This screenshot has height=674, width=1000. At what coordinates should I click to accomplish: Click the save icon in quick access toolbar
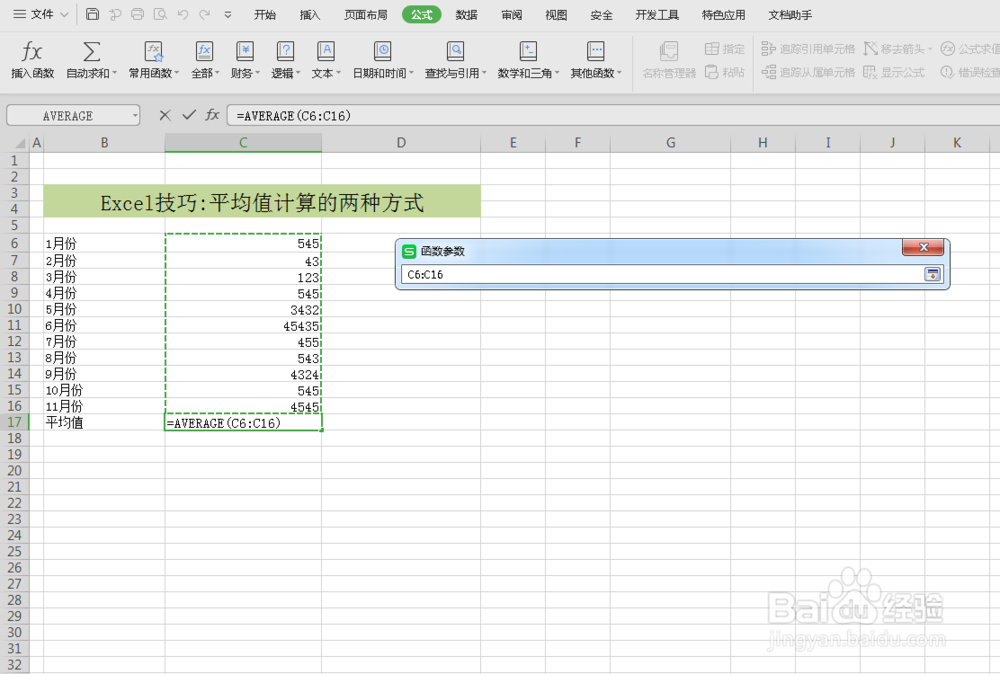pyautogui.click(x=92, y=14)
